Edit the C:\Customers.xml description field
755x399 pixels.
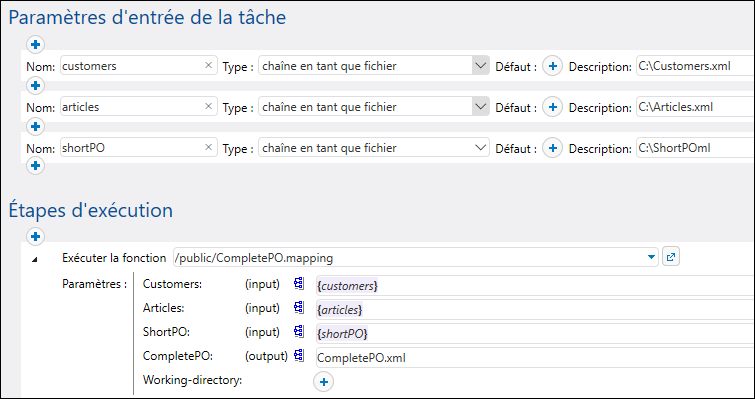tap(695, 66)
